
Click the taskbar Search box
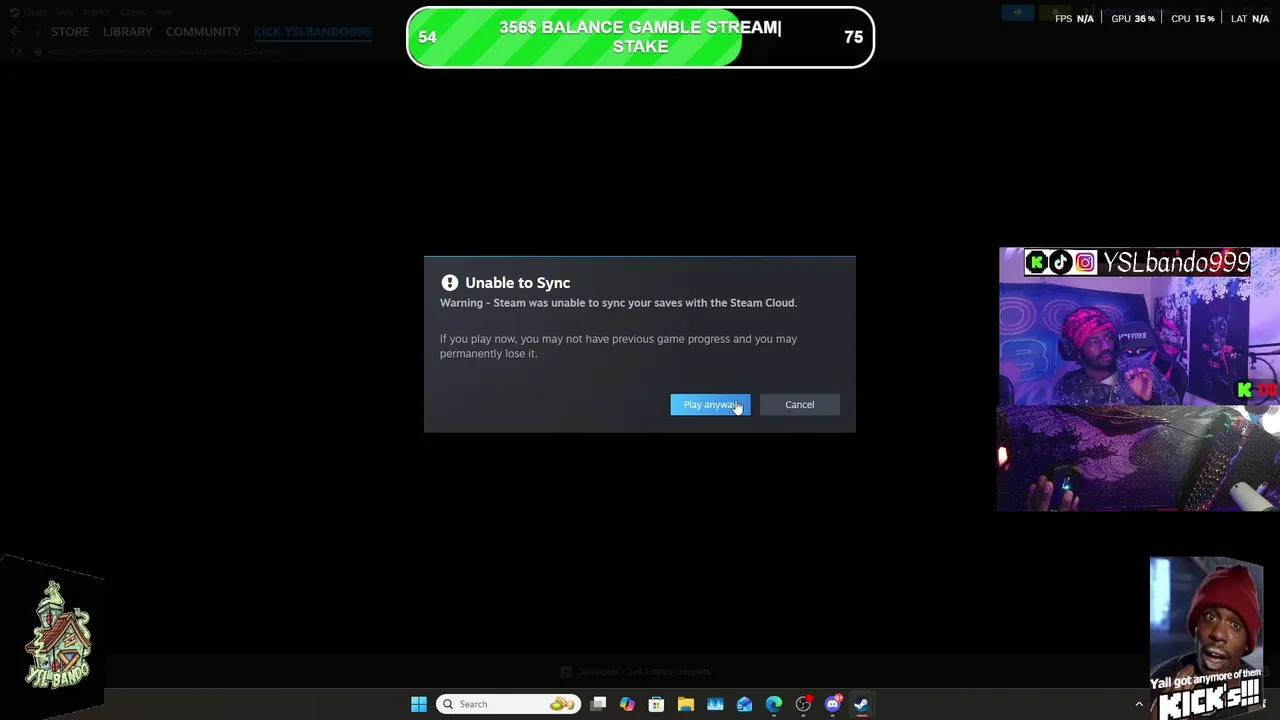508,704
